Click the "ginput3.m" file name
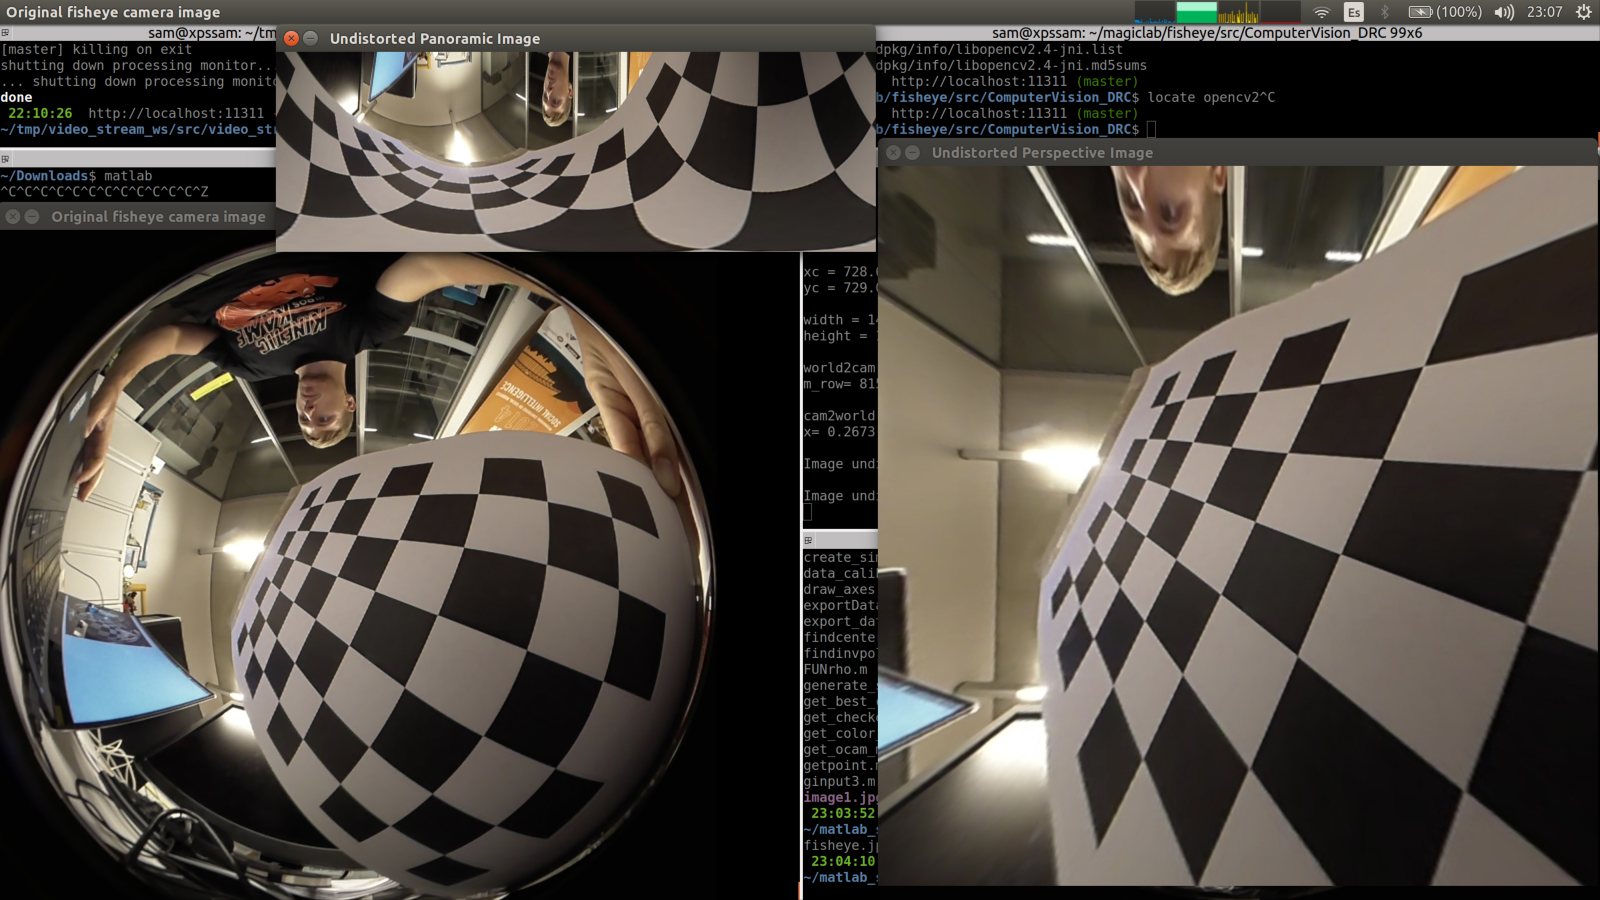Image resolution: width=1600 pixels, height=900 pixels. pos(840,781)
